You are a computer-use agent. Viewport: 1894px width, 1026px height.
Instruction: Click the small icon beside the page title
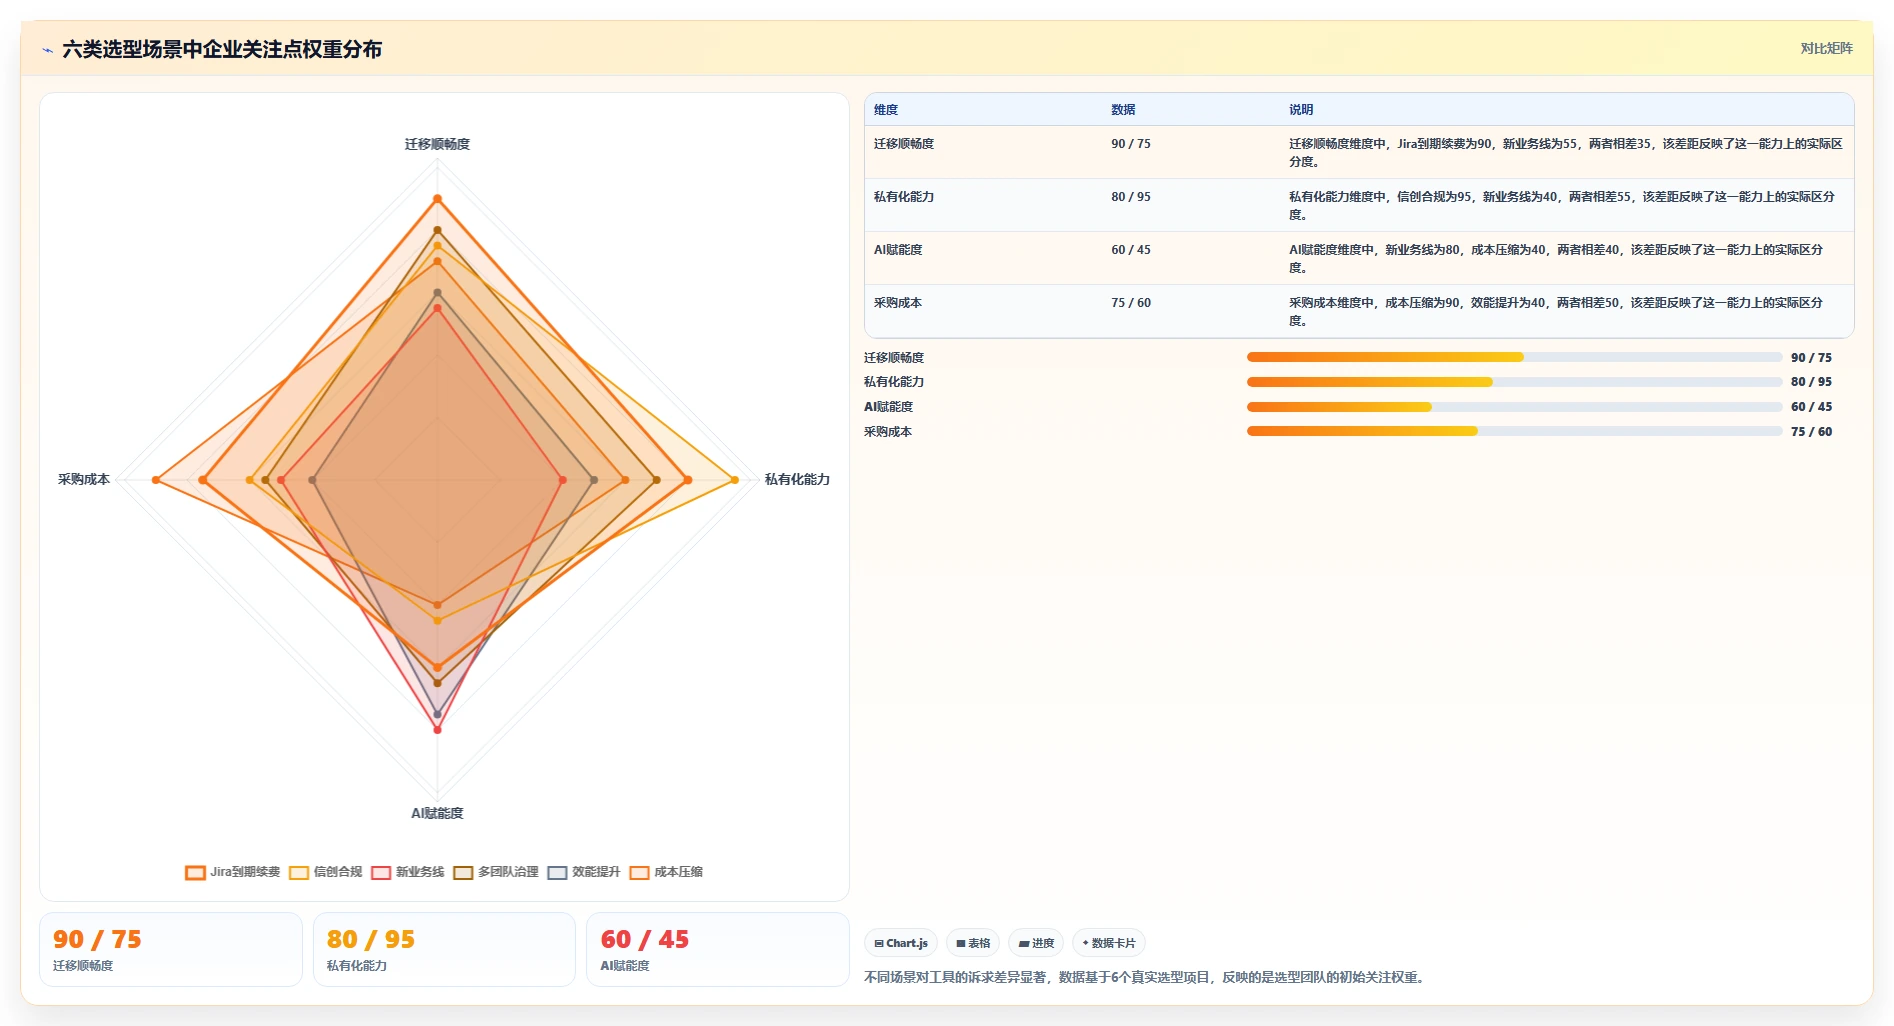(x=47, y=50)
